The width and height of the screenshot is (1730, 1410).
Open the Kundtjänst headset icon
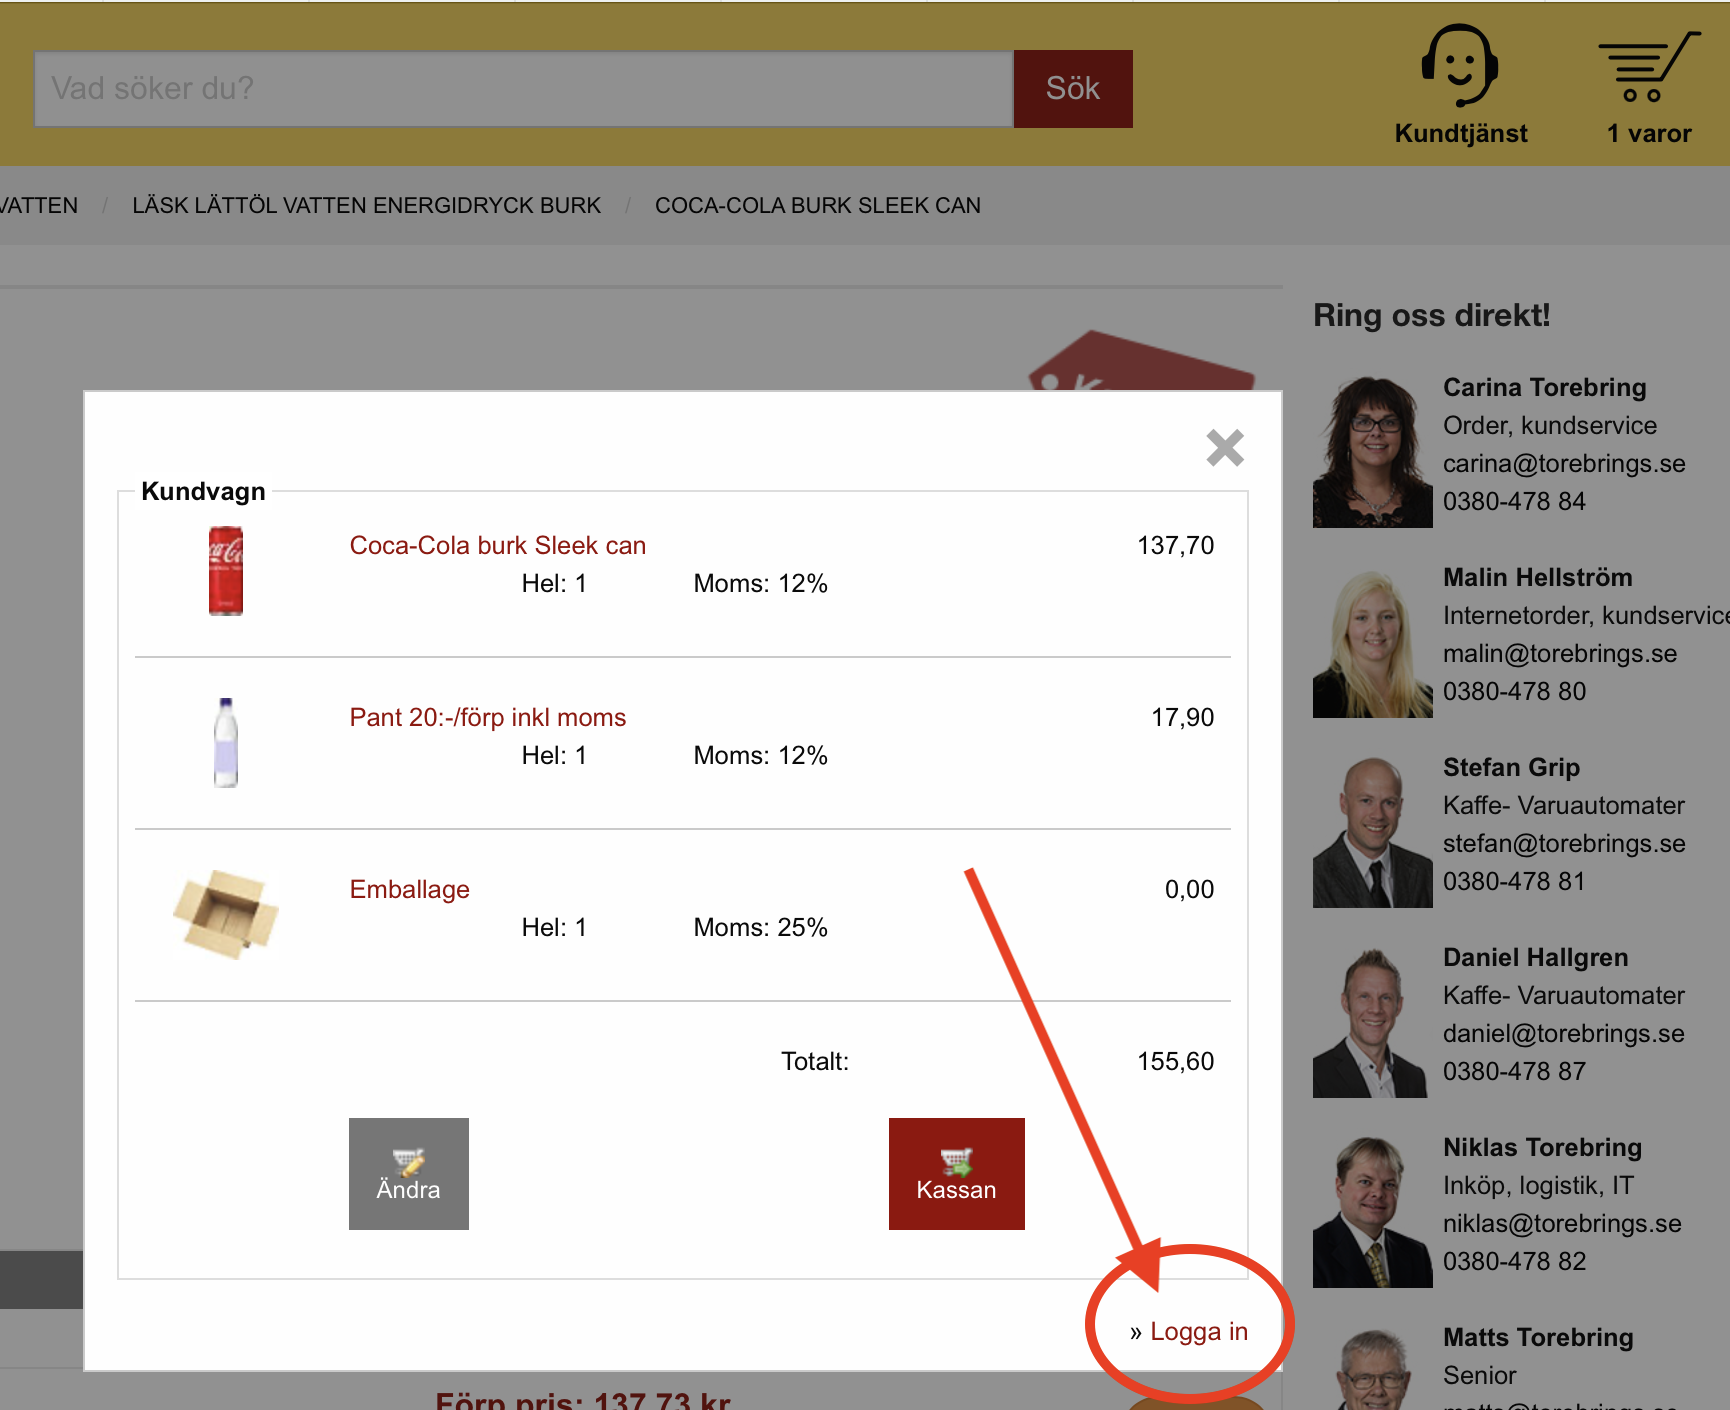tap(1460, 66)
